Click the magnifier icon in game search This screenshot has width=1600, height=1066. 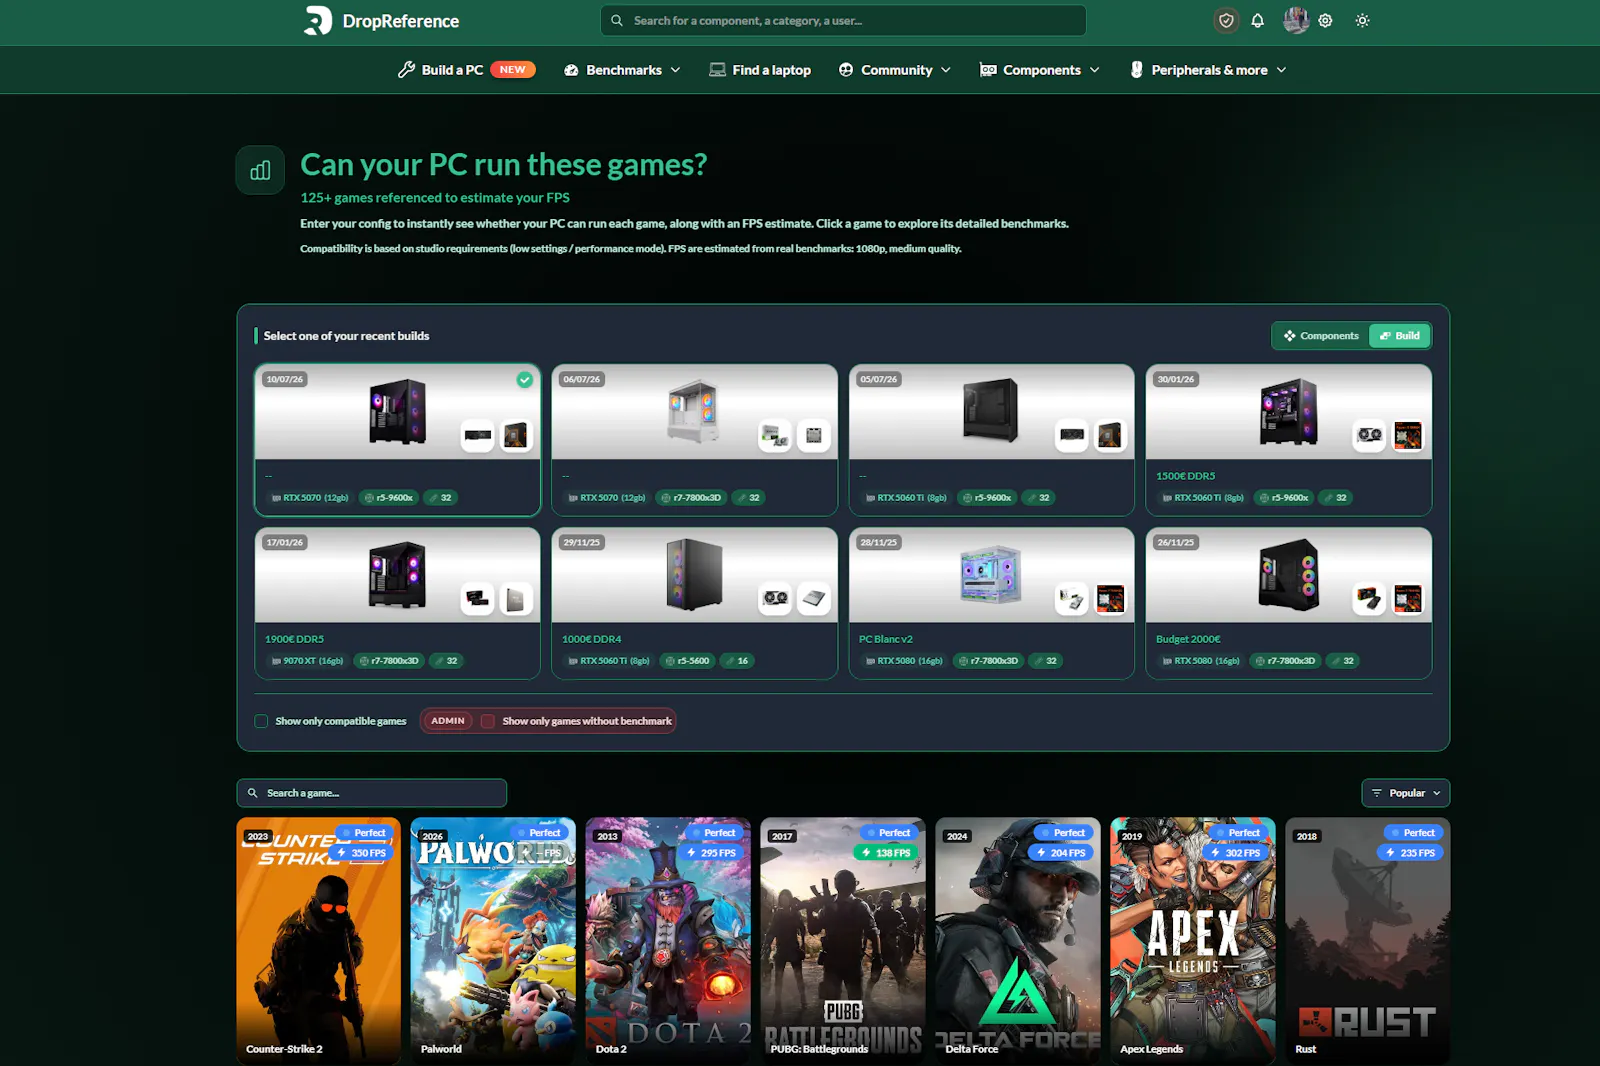tap(253, 793)
